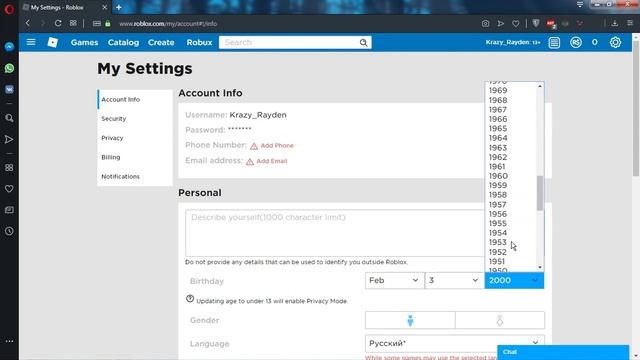Image resolution: width=640 pixels, height=360 pixels.
Task: Focus the Describe yourself text area
Action: coord(335,233)
